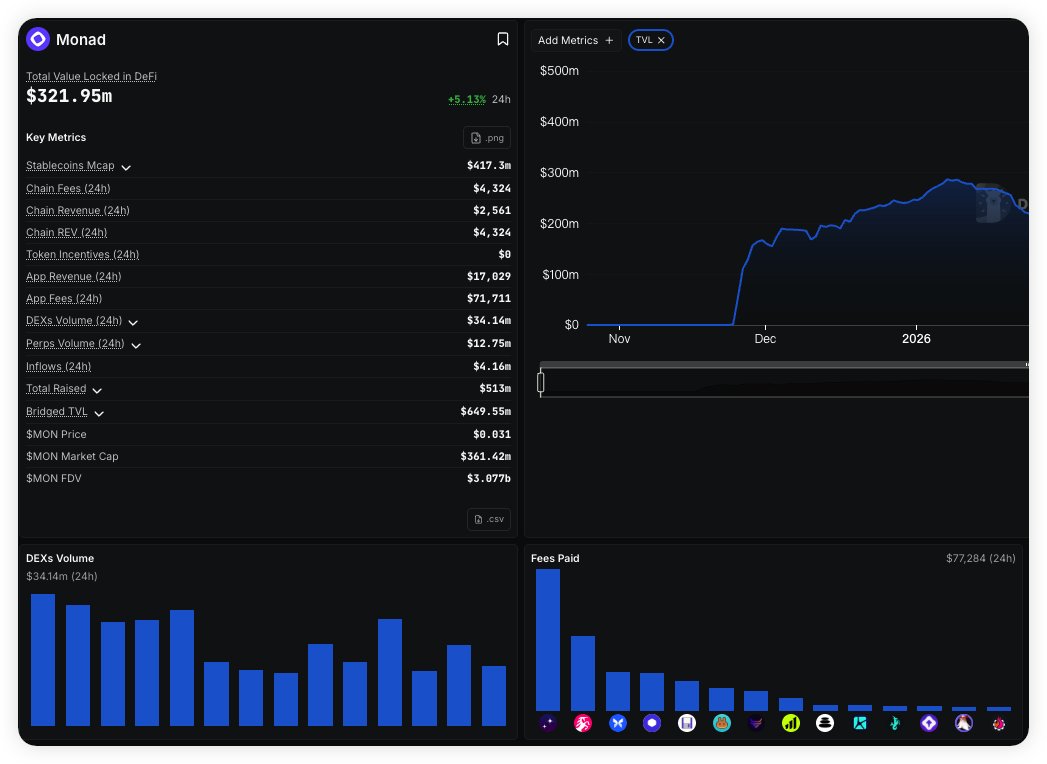Click the DEXs Volume panel title
The width and height of the screenshot is (1047, 764).
(60, 558)
